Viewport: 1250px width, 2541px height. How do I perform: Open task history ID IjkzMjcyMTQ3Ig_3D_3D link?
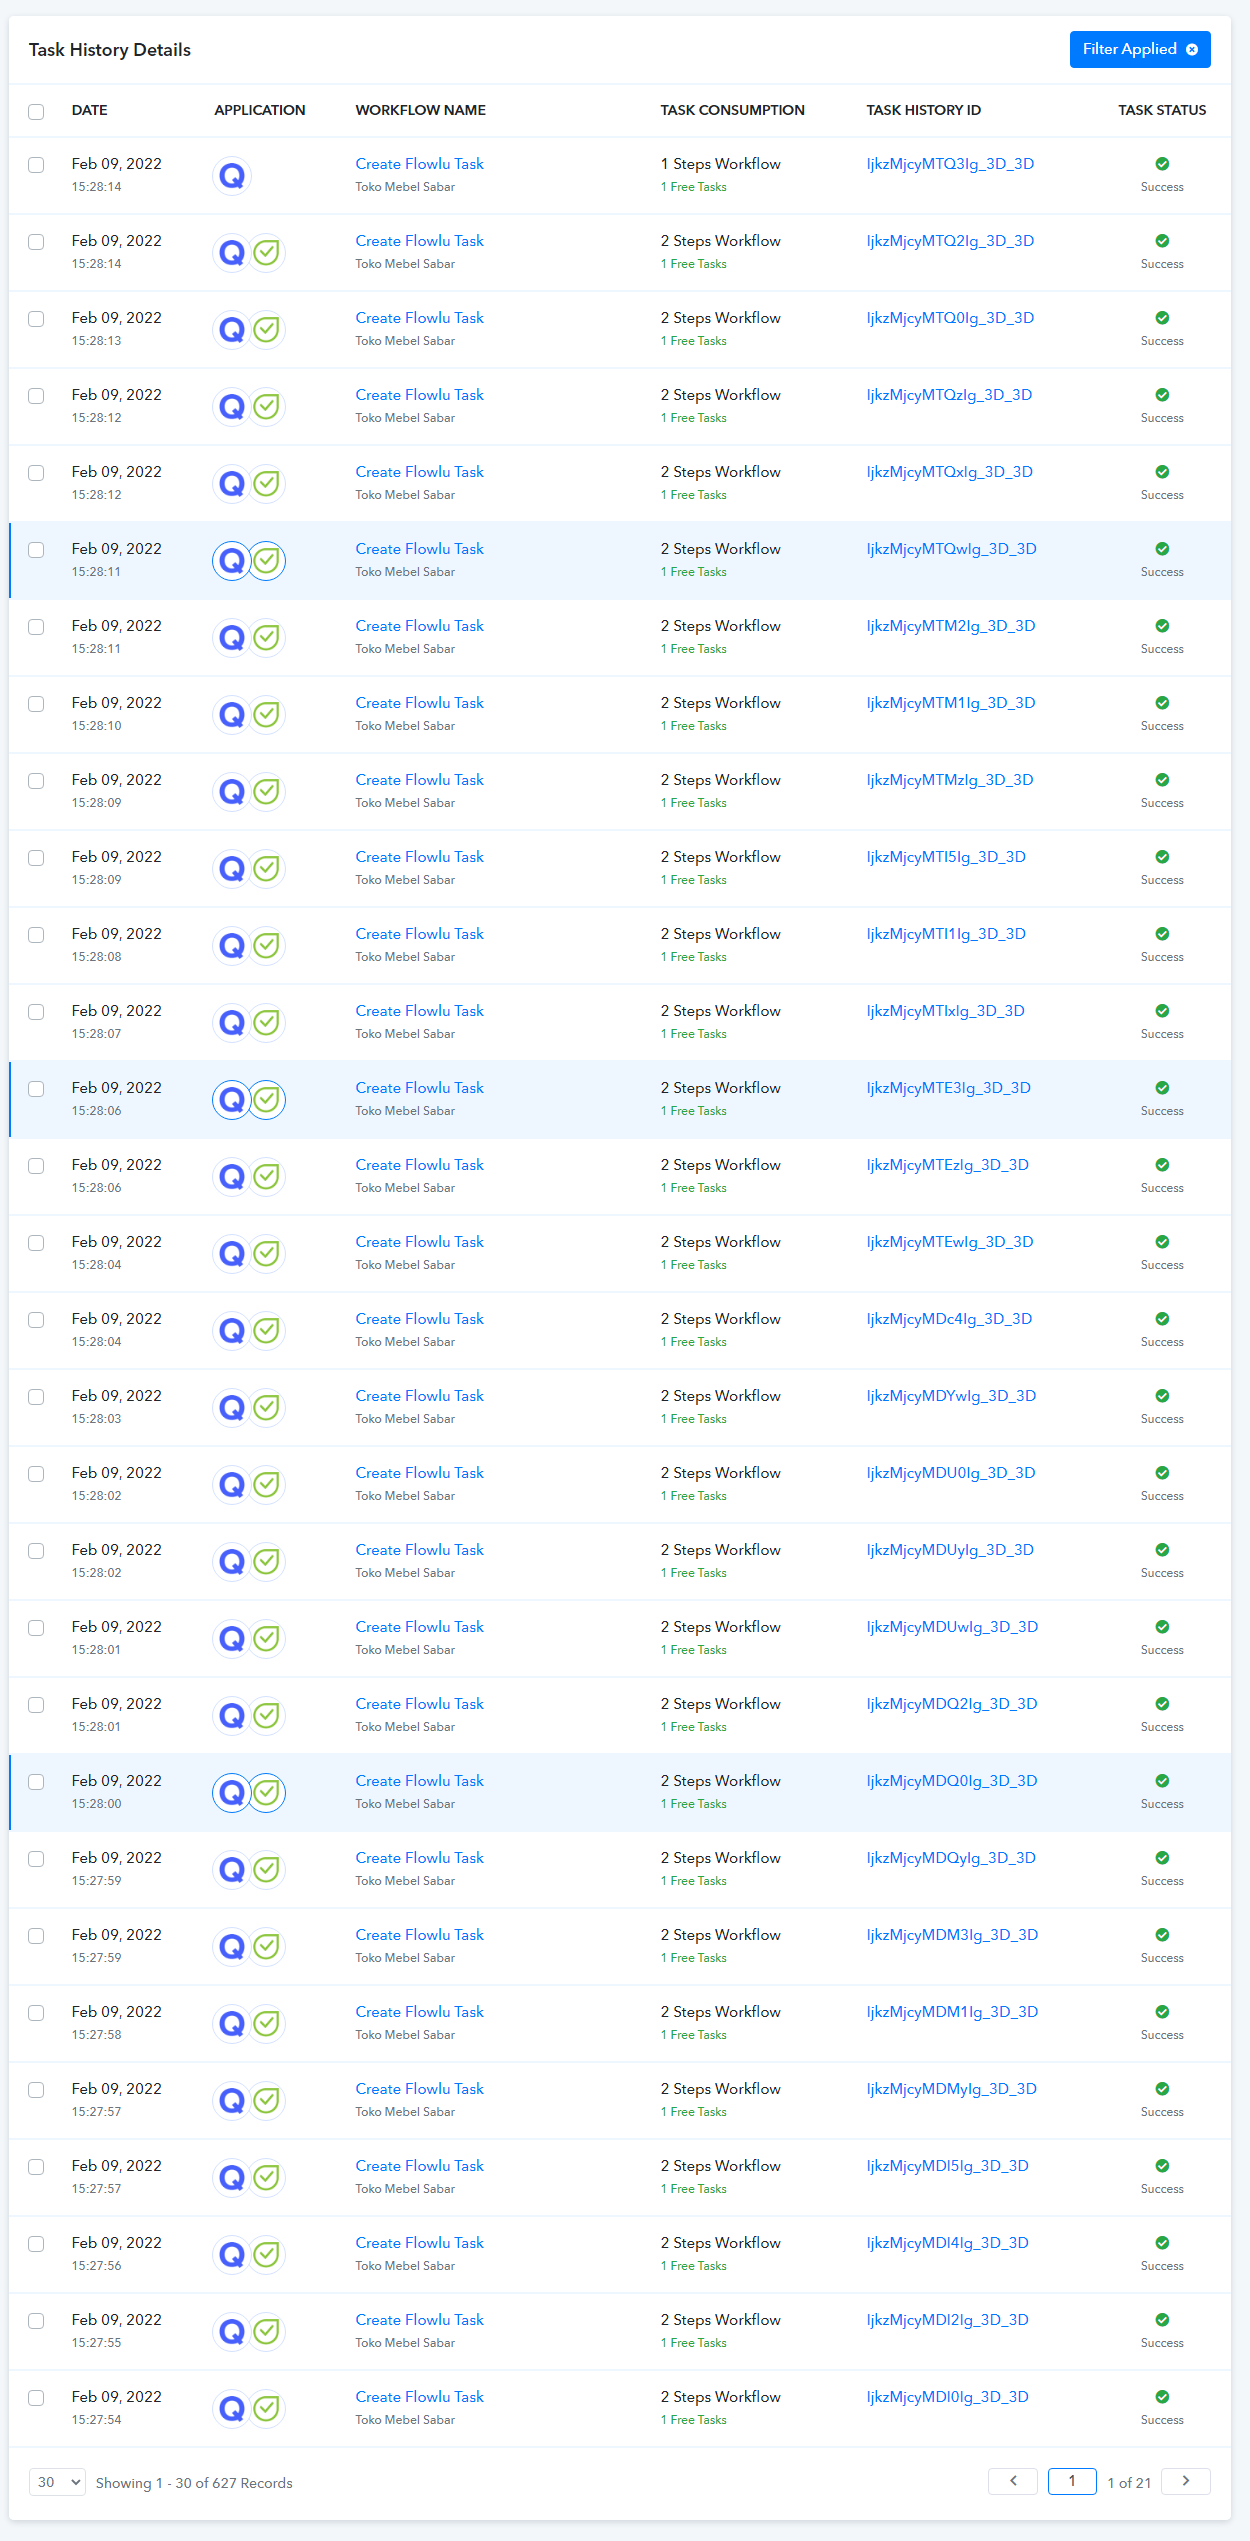pyautogui.click(x=950, y=164)
